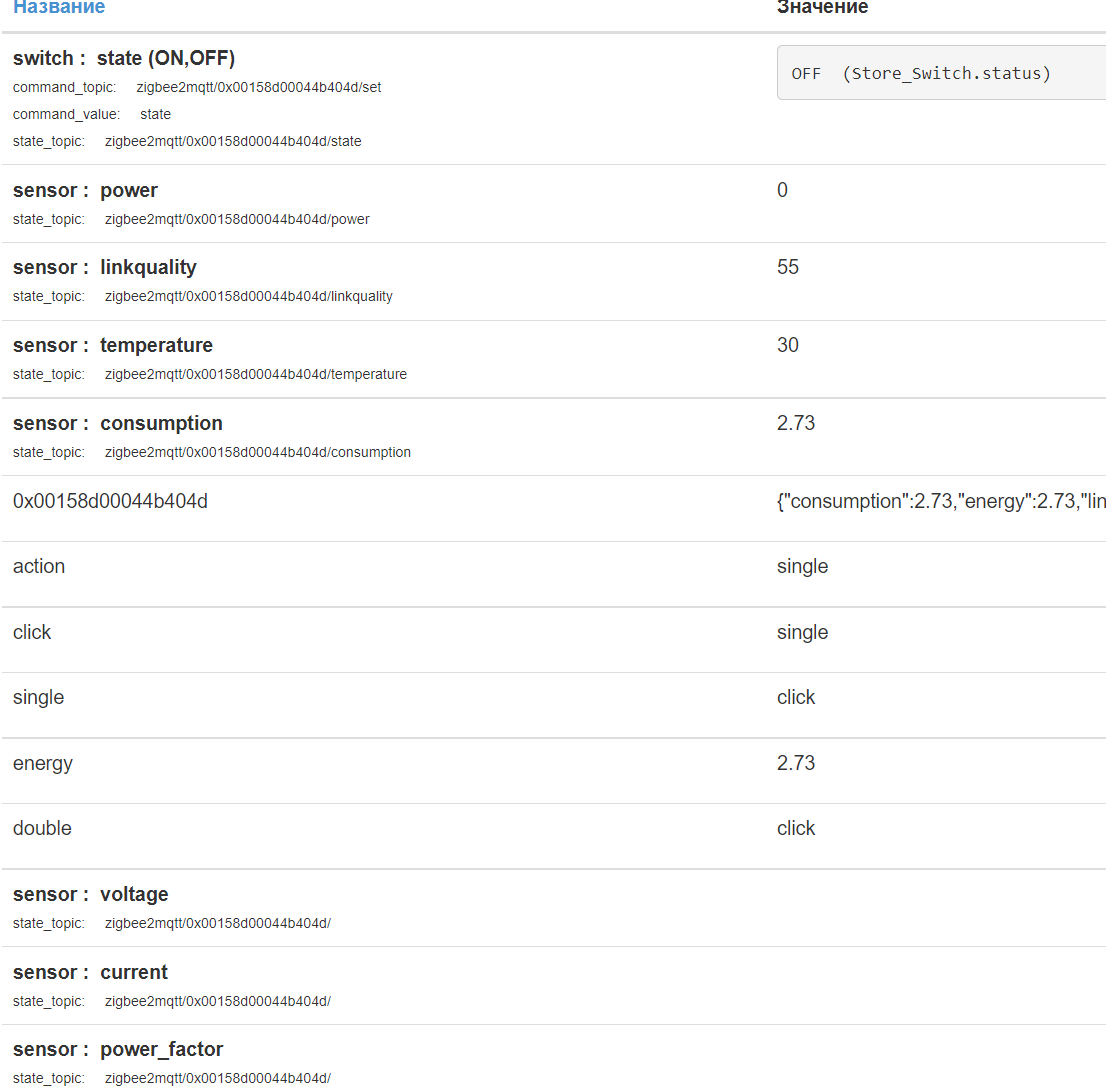Click the "Значение" column header
Image resolution: width=1106 pixels, height=1089 pixels.
(822, 7)
